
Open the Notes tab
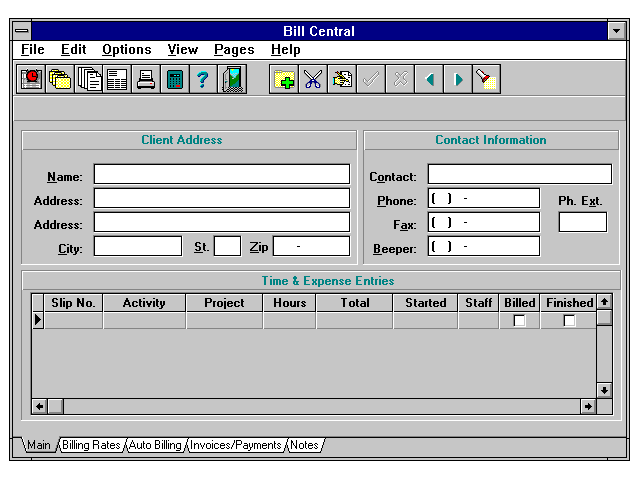(304, 445)
